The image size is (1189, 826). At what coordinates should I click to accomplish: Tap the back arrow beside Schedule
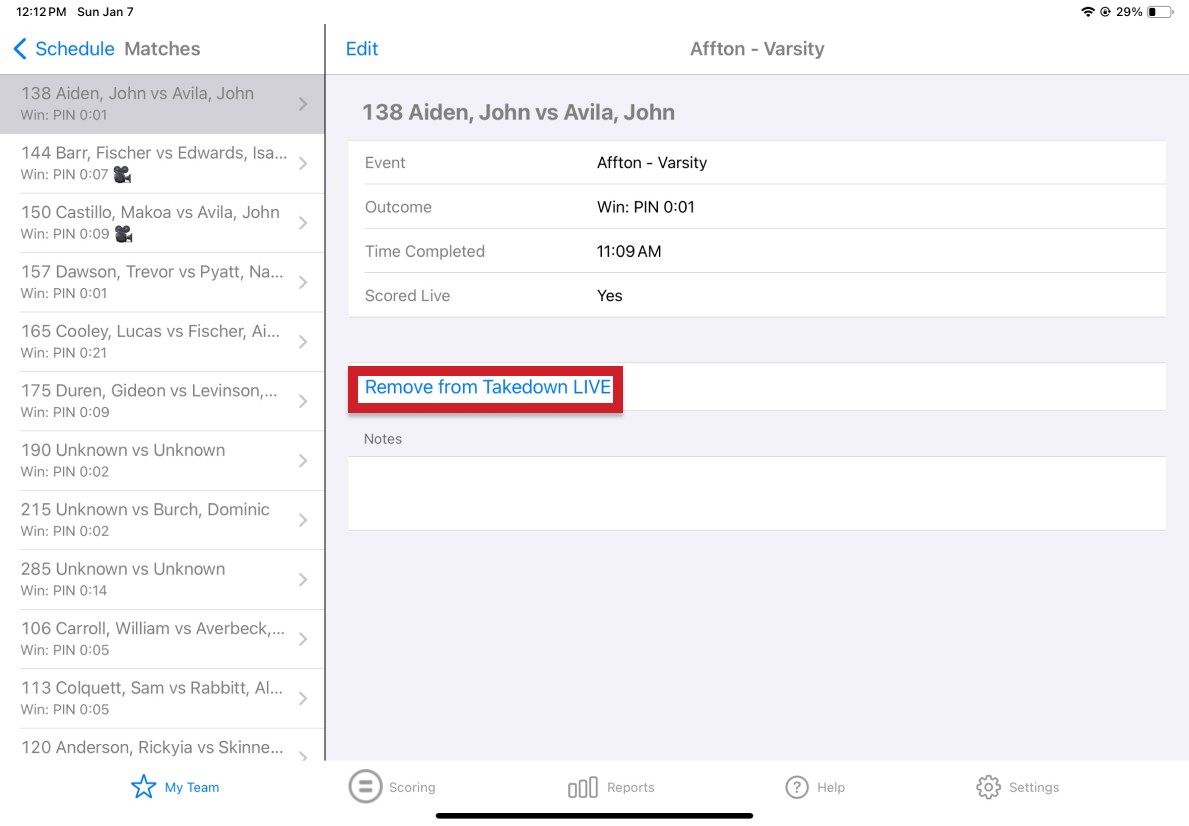coord(20,49)
